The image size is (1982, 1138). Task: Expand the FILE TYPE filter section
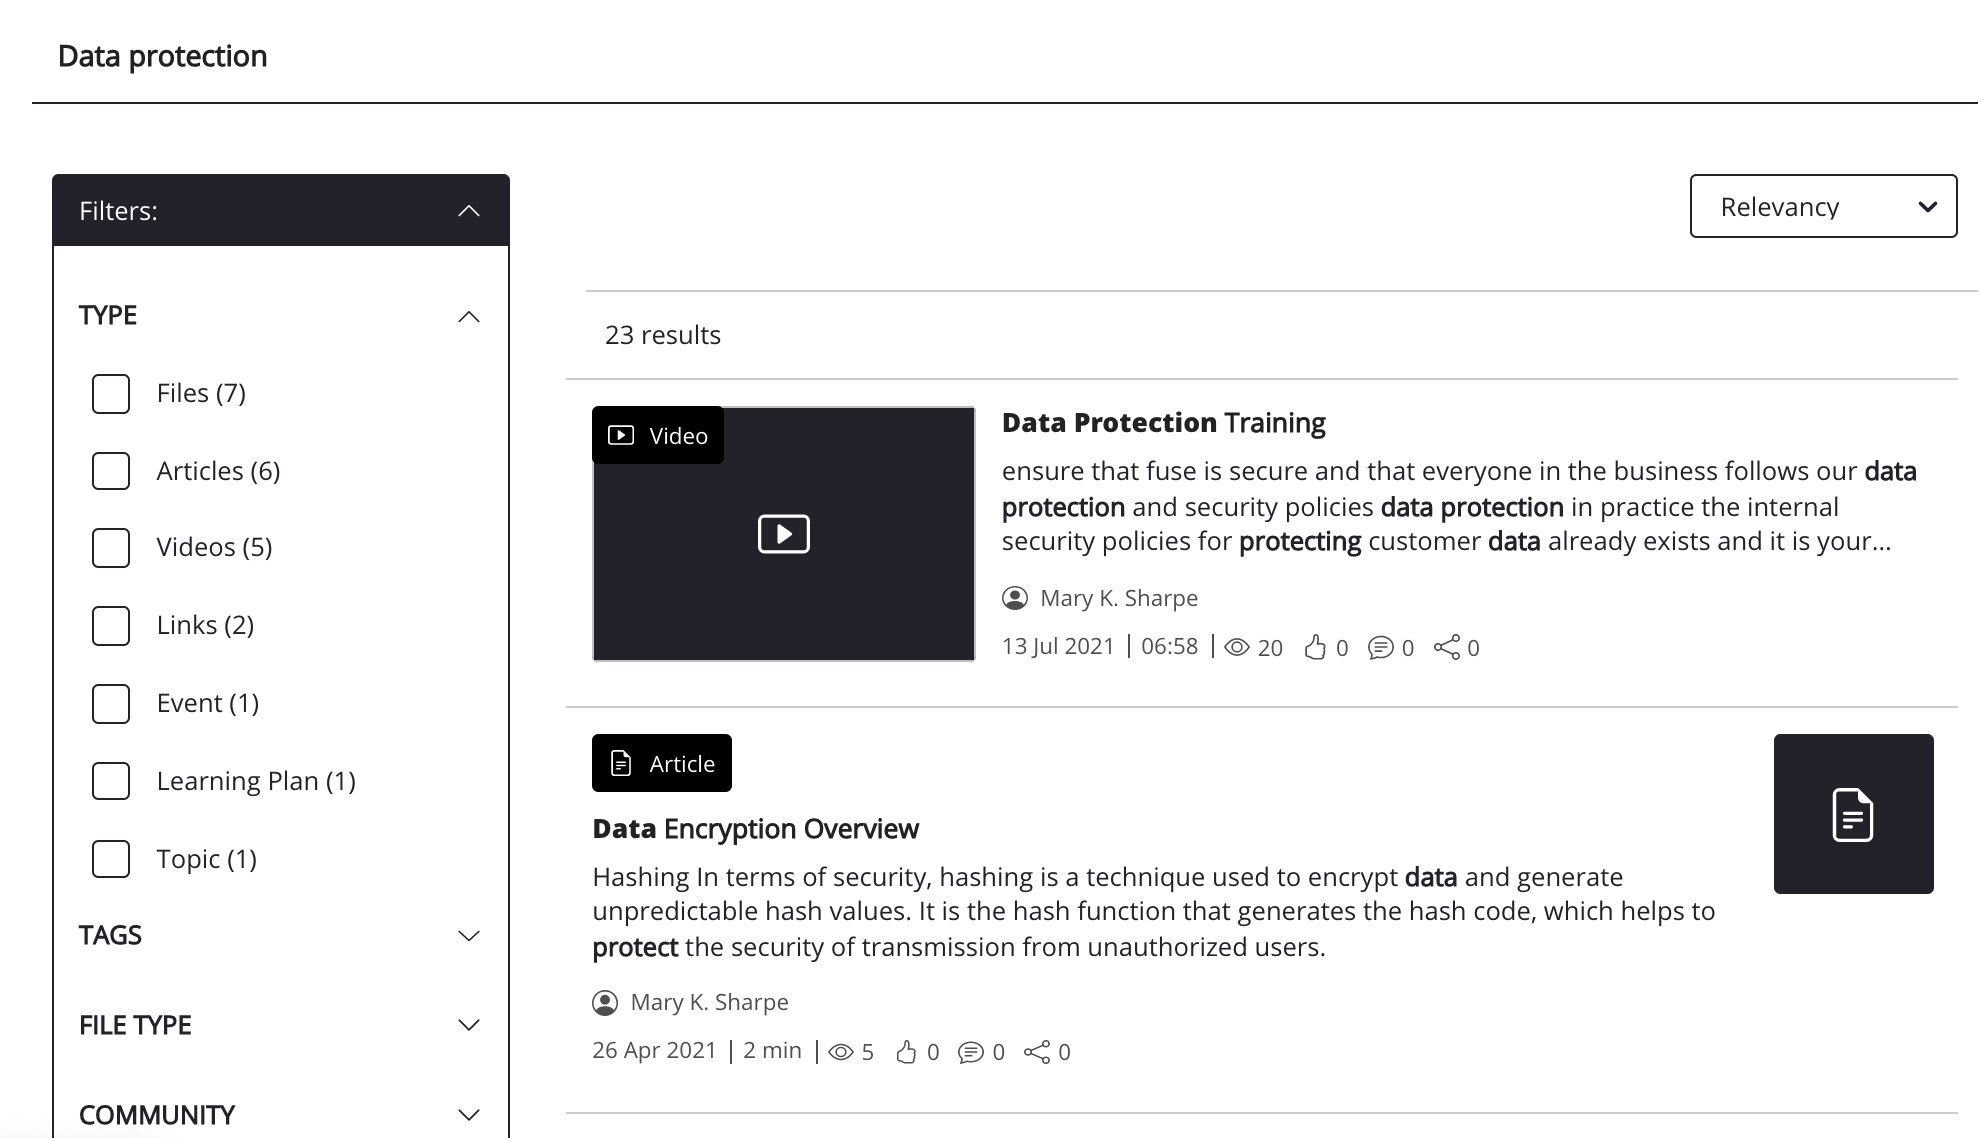(x=468, y=1025)
